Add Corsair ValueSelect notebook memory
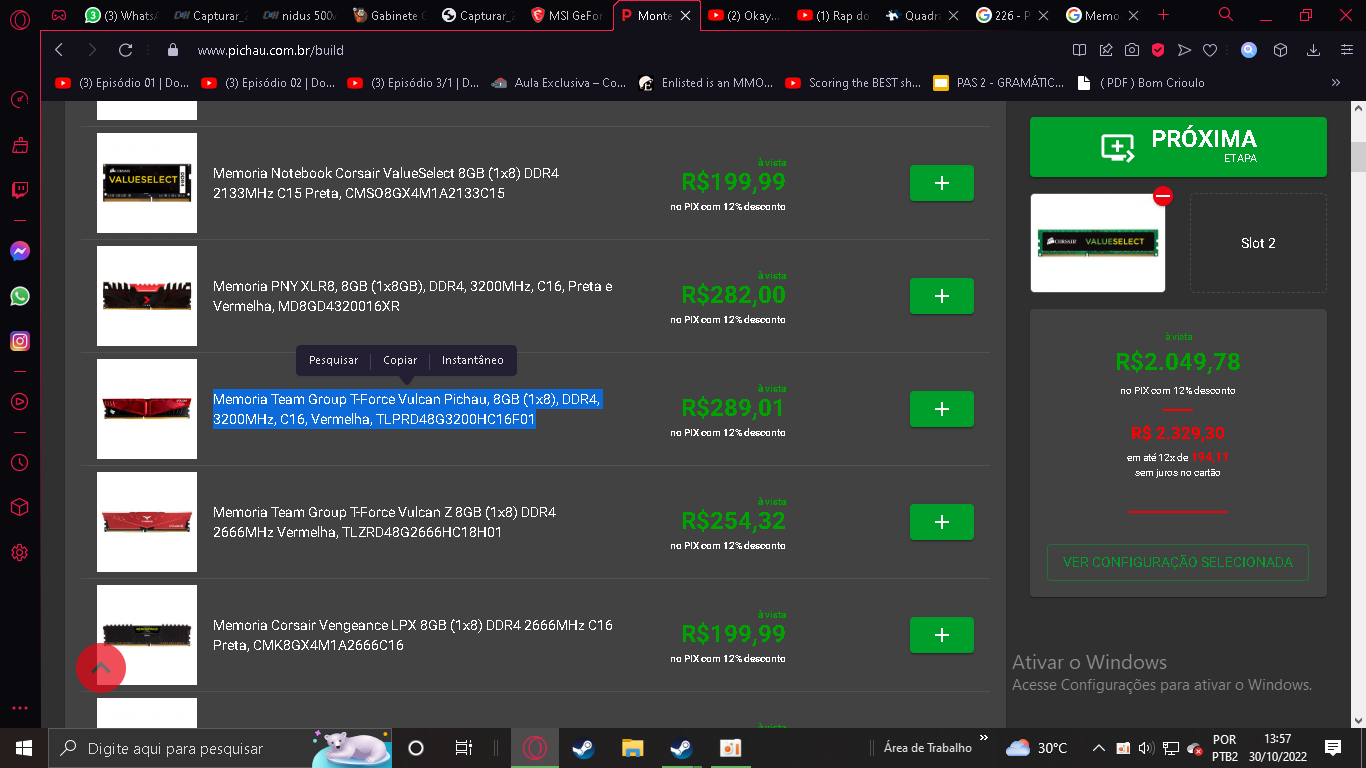The height and width of the screenshot is (768, 1366). (941, 183)
